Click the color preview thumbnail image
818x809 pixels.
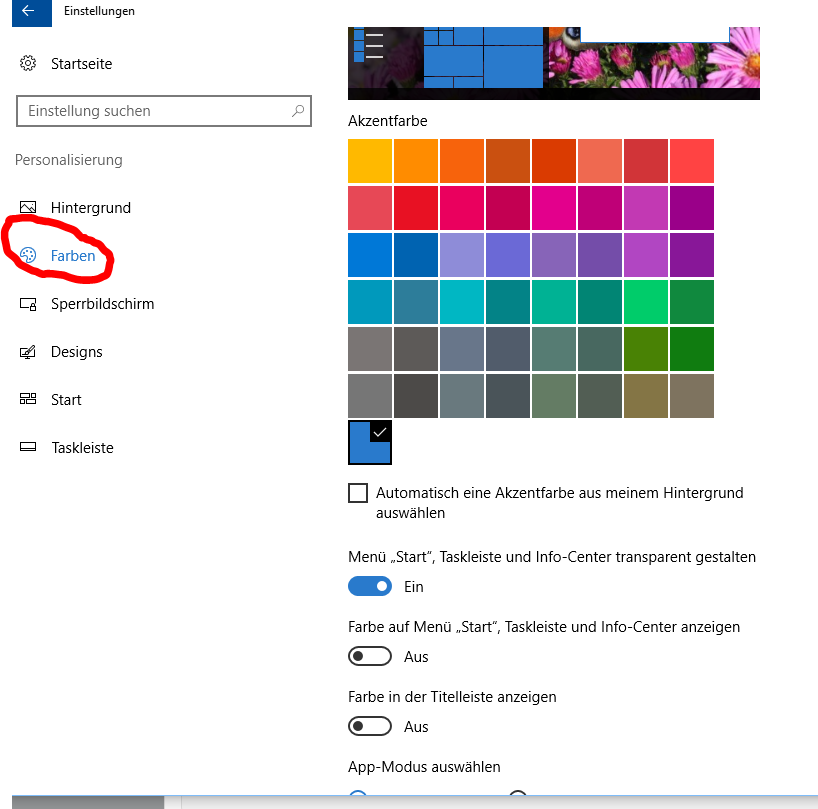click(x=554, y=63)
